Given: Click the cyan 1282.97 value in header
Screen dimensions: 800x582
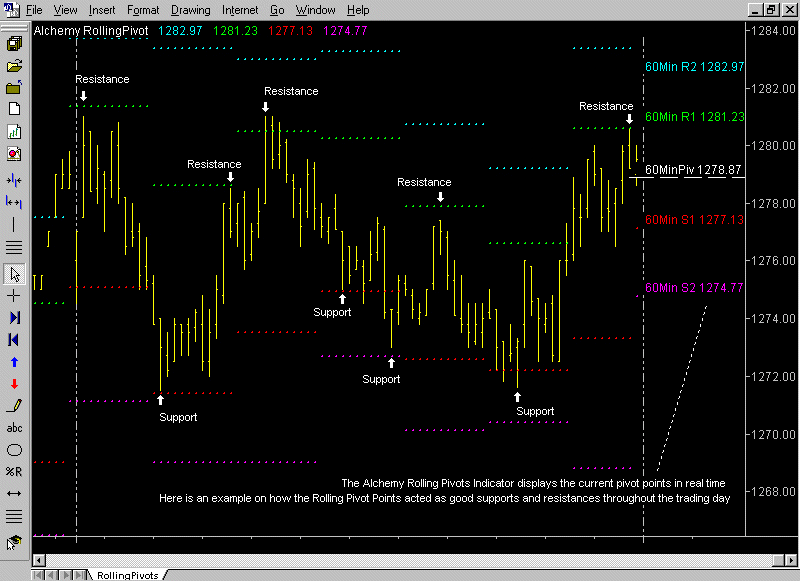Looking at the screenshot, I should pyautogui.click(x=180, y=31).
